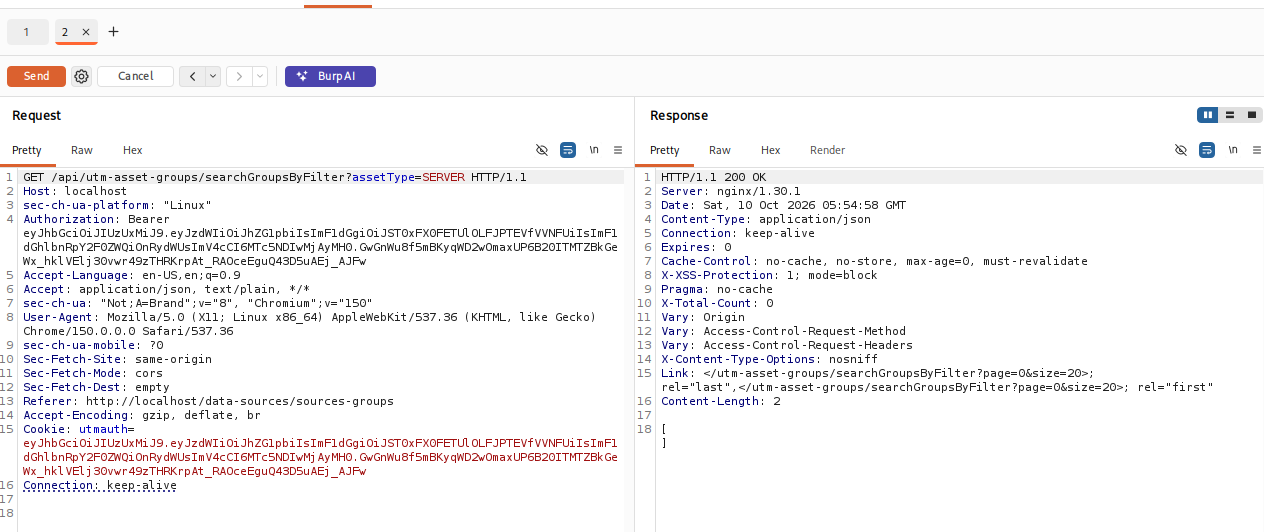Click the Sec-Fetch-Dest: empty header

click(96, 387)
